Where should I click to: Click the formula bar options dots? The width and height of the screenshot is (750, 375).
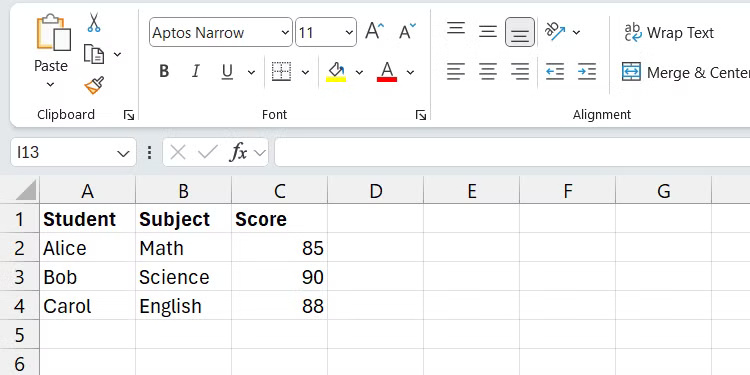click(150, 153)
